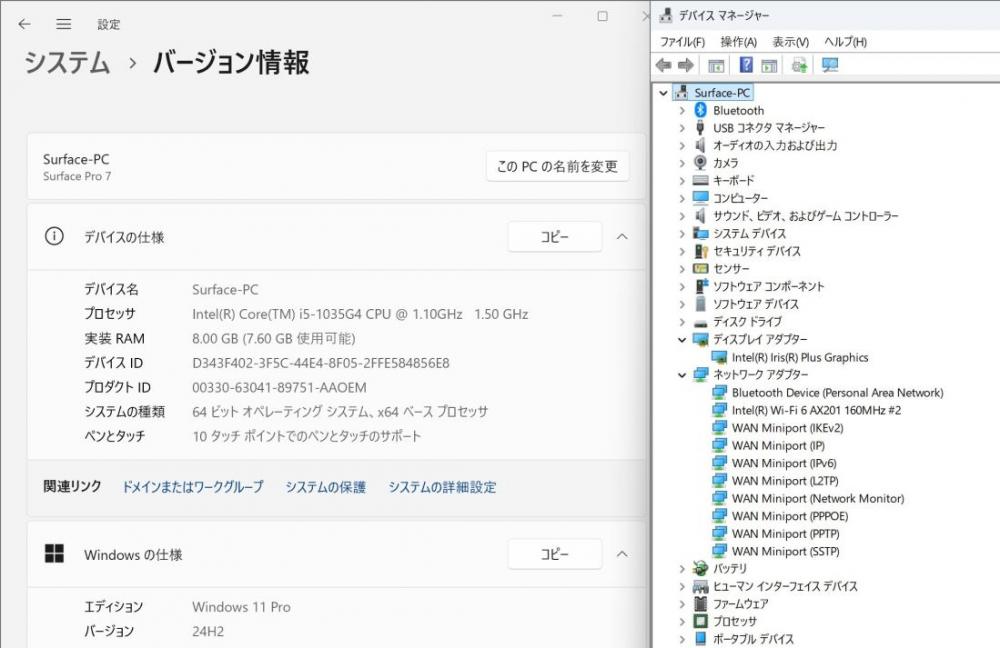Expand the ポータブル デバイス category
Image resolution: width=1000 pixels, height=648 pixels.
(x=682, y=638)
